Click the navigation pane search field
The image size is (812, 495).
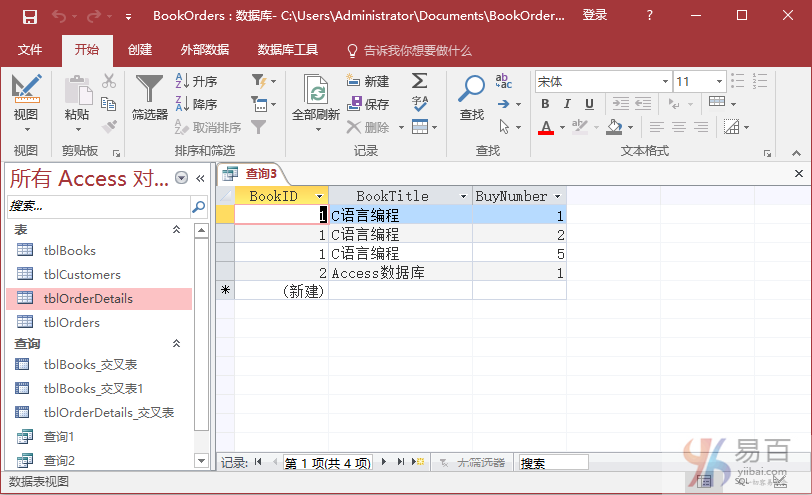[97, 205]
